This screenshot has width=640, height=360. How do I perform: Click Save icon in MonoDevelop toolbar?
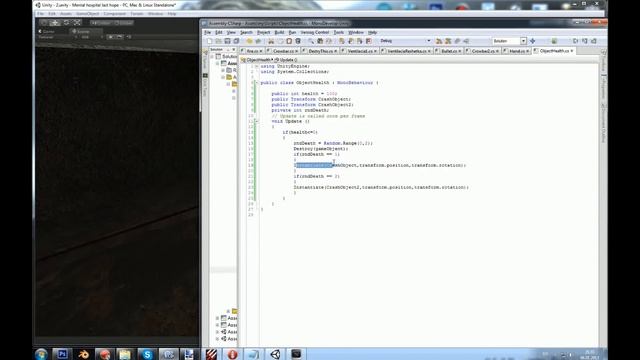[227, 41]
